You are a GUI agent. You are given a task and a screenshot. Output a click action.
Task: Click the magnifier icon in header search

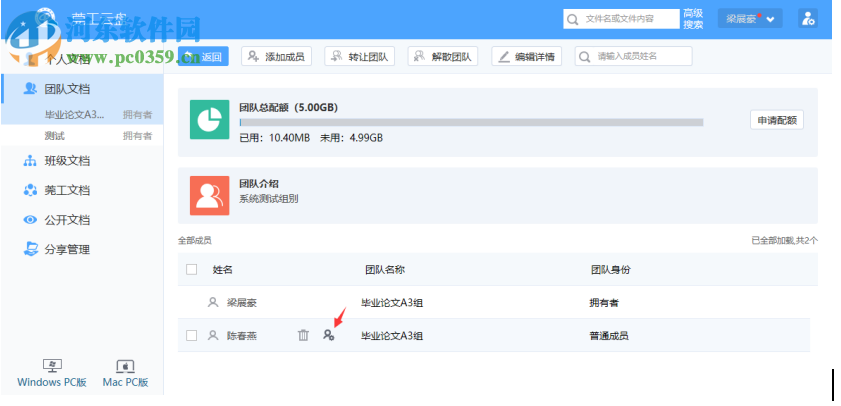pos(573,20)
